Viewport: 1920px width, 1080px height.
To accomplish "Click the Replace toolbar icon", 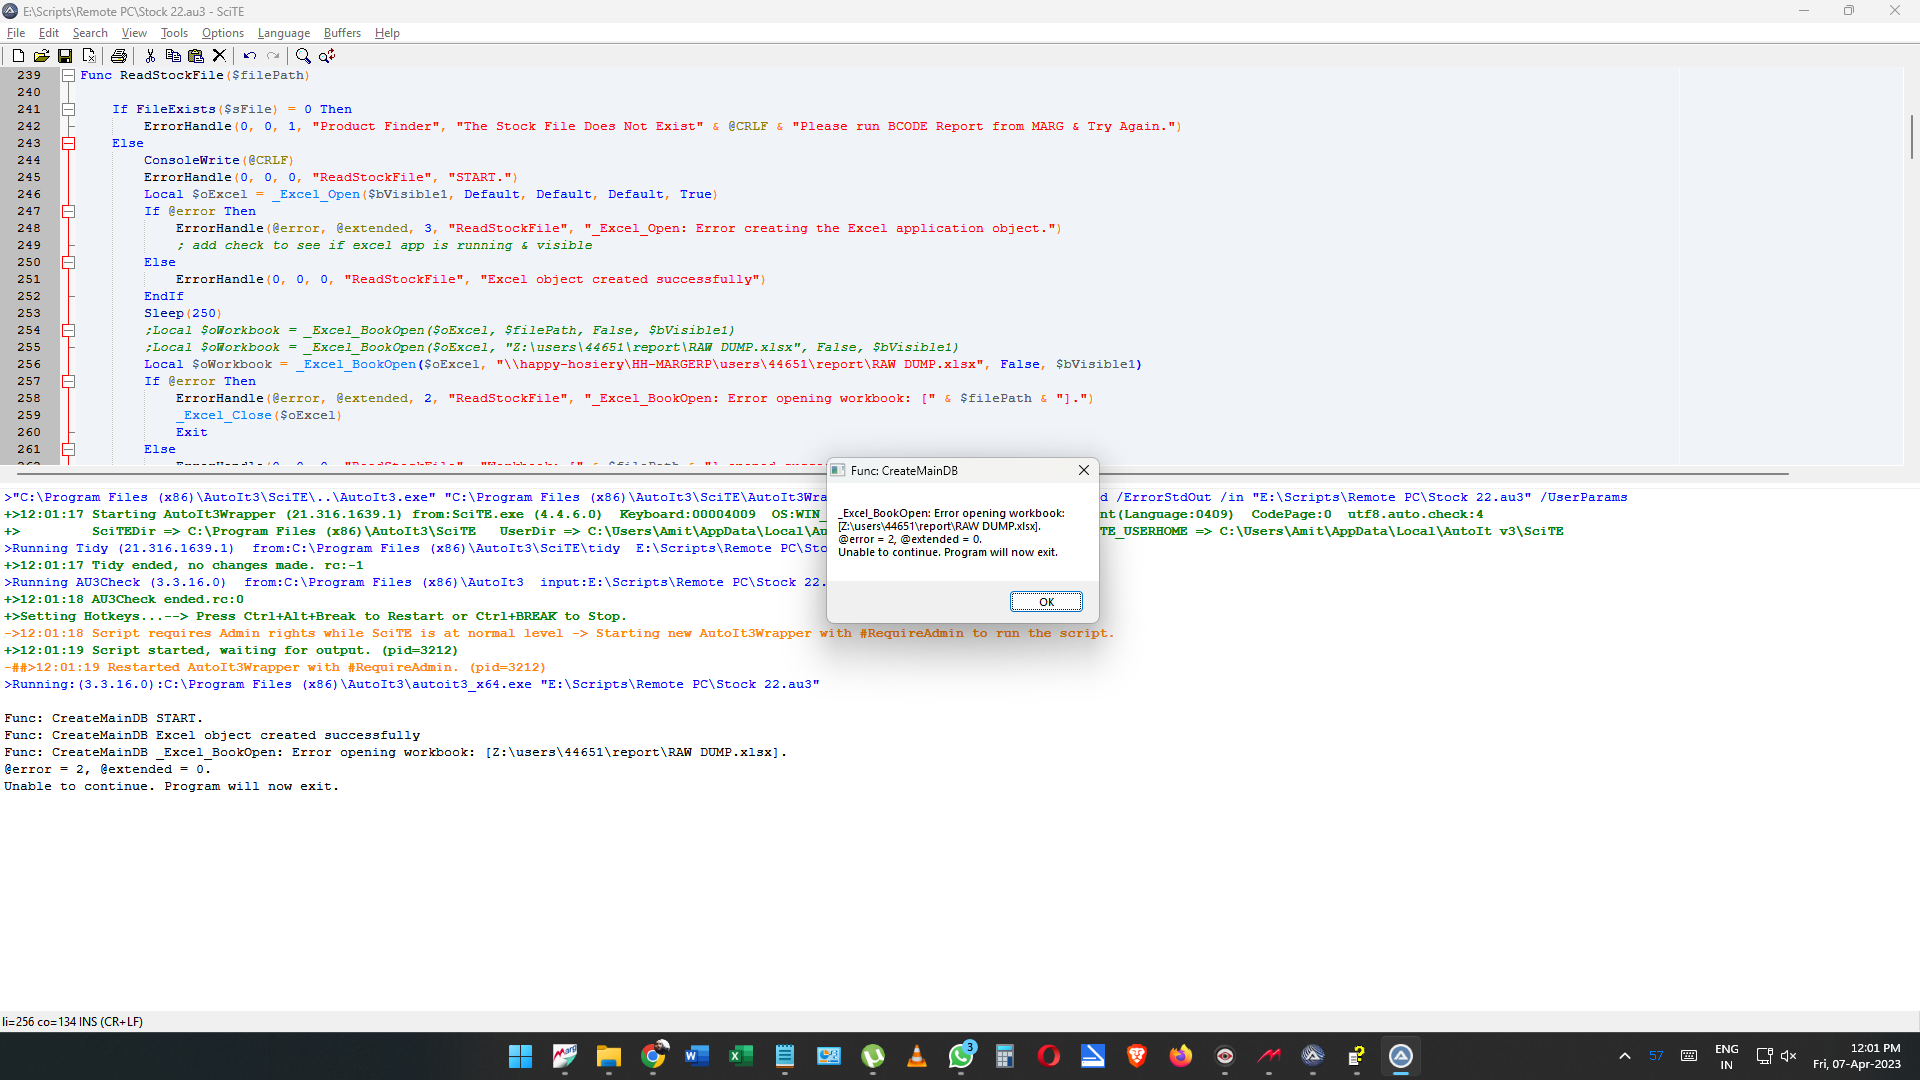I will pos(327,56).
